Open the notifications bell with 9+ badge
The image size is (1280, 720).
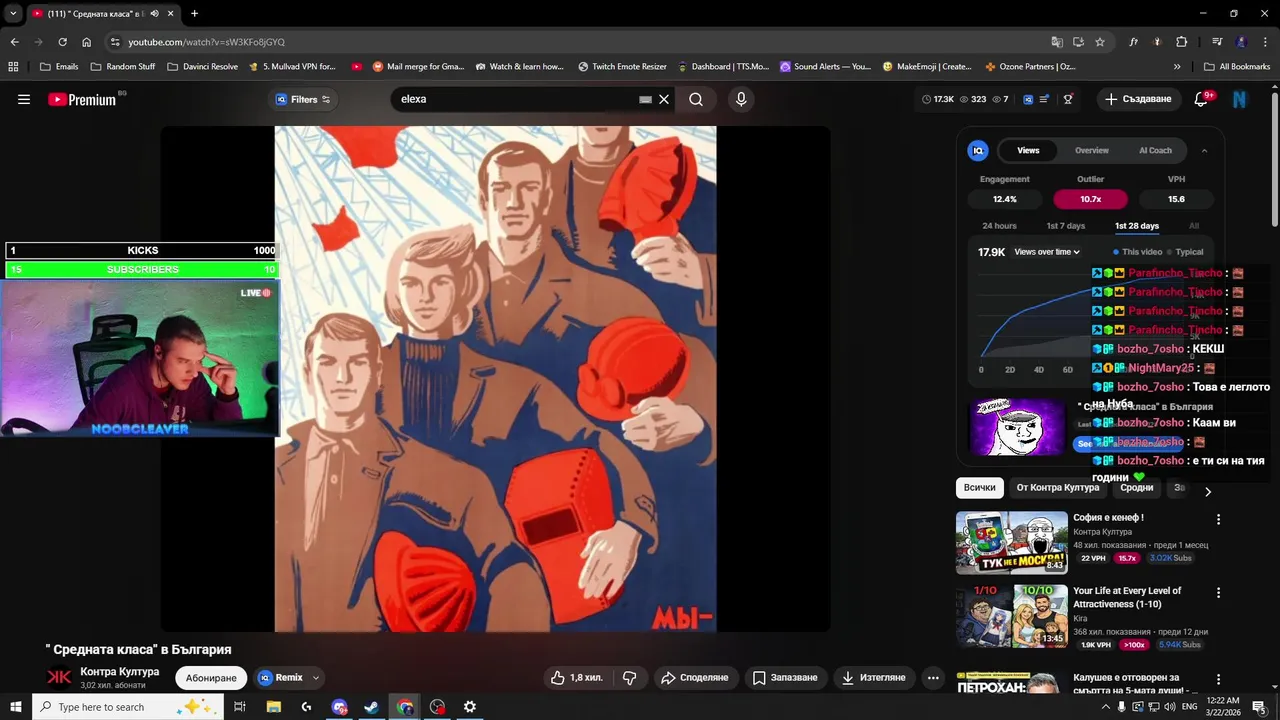pyautogui.click(x=1203, y=99)
